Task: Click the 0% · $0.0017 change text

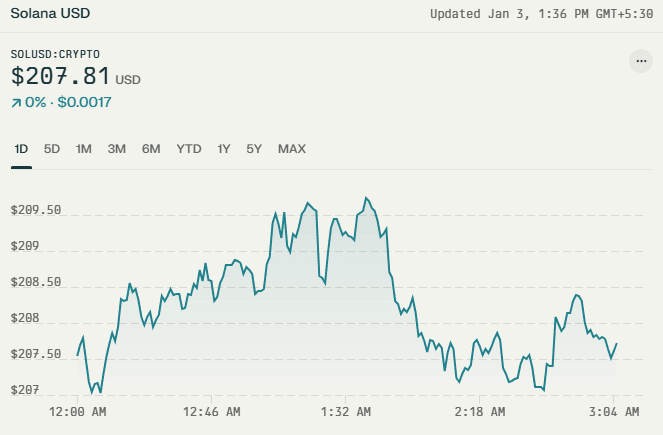Action: coord(68,102)
